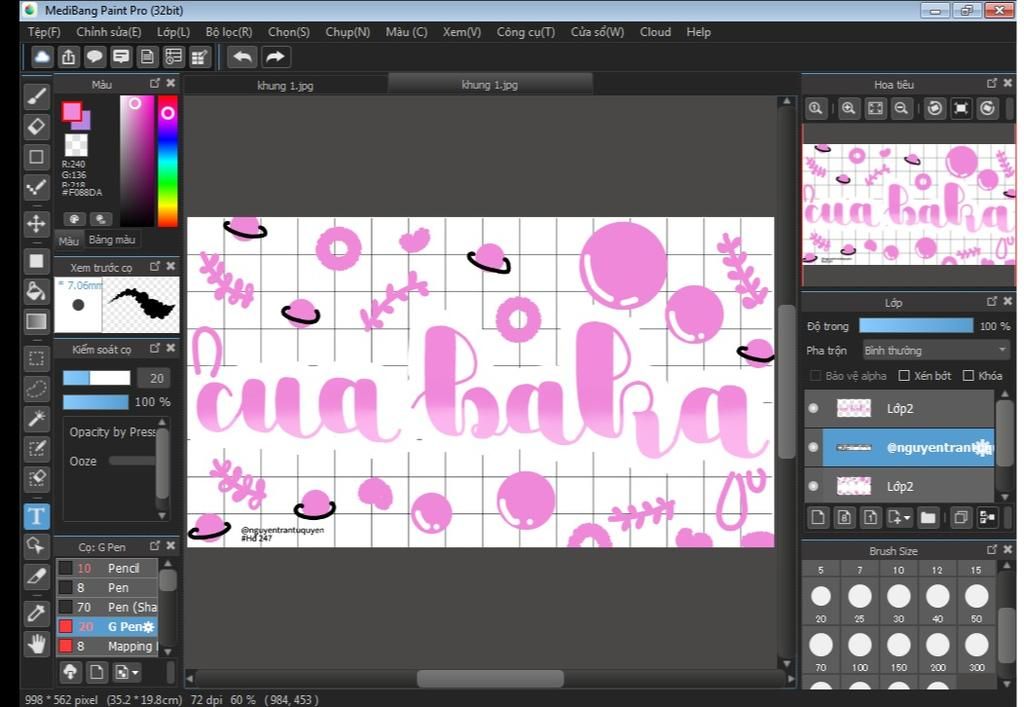
Task: Select the Pencil brush preset
Action: pyautogui.click(x=123, y=568)
